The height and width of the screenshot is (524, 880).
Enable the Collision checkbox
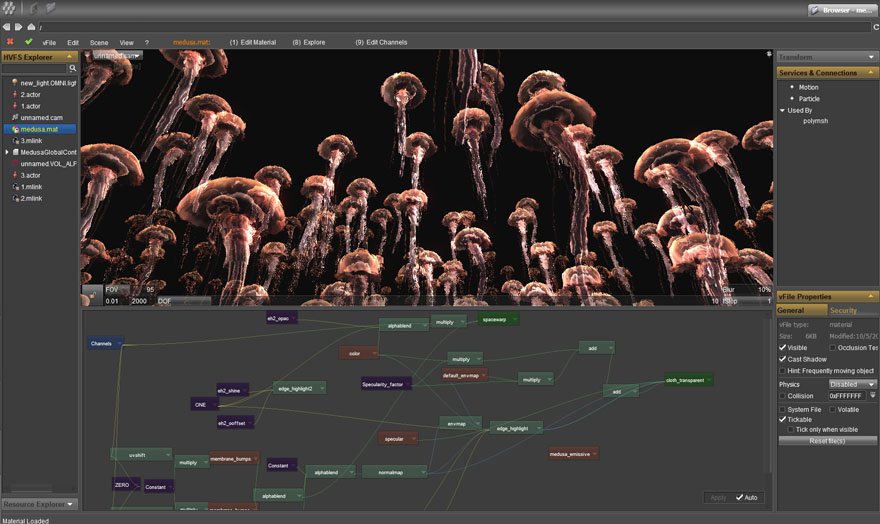(782, 396)
